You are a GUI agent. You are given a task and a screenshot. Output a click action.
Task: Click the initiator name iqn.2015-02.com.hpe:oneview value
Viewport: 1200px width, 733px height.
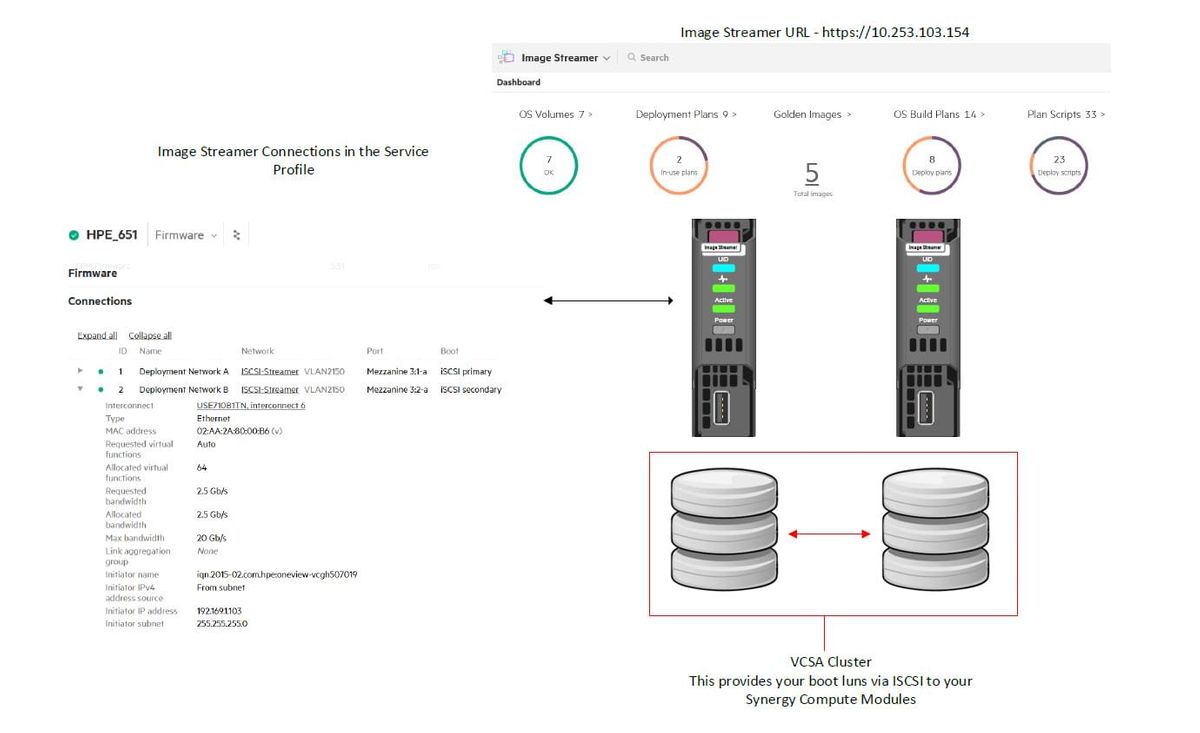[x=277, y=575]
